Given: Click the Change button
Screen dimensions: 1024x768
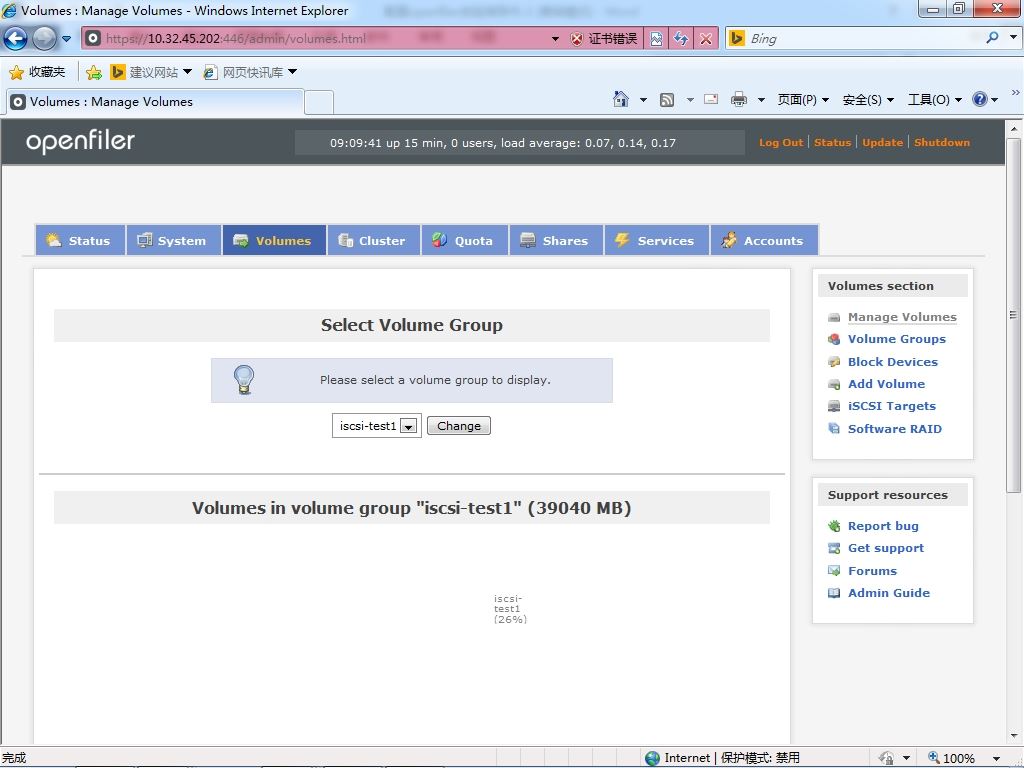Looking at the screenshot, I should point(458,426).
